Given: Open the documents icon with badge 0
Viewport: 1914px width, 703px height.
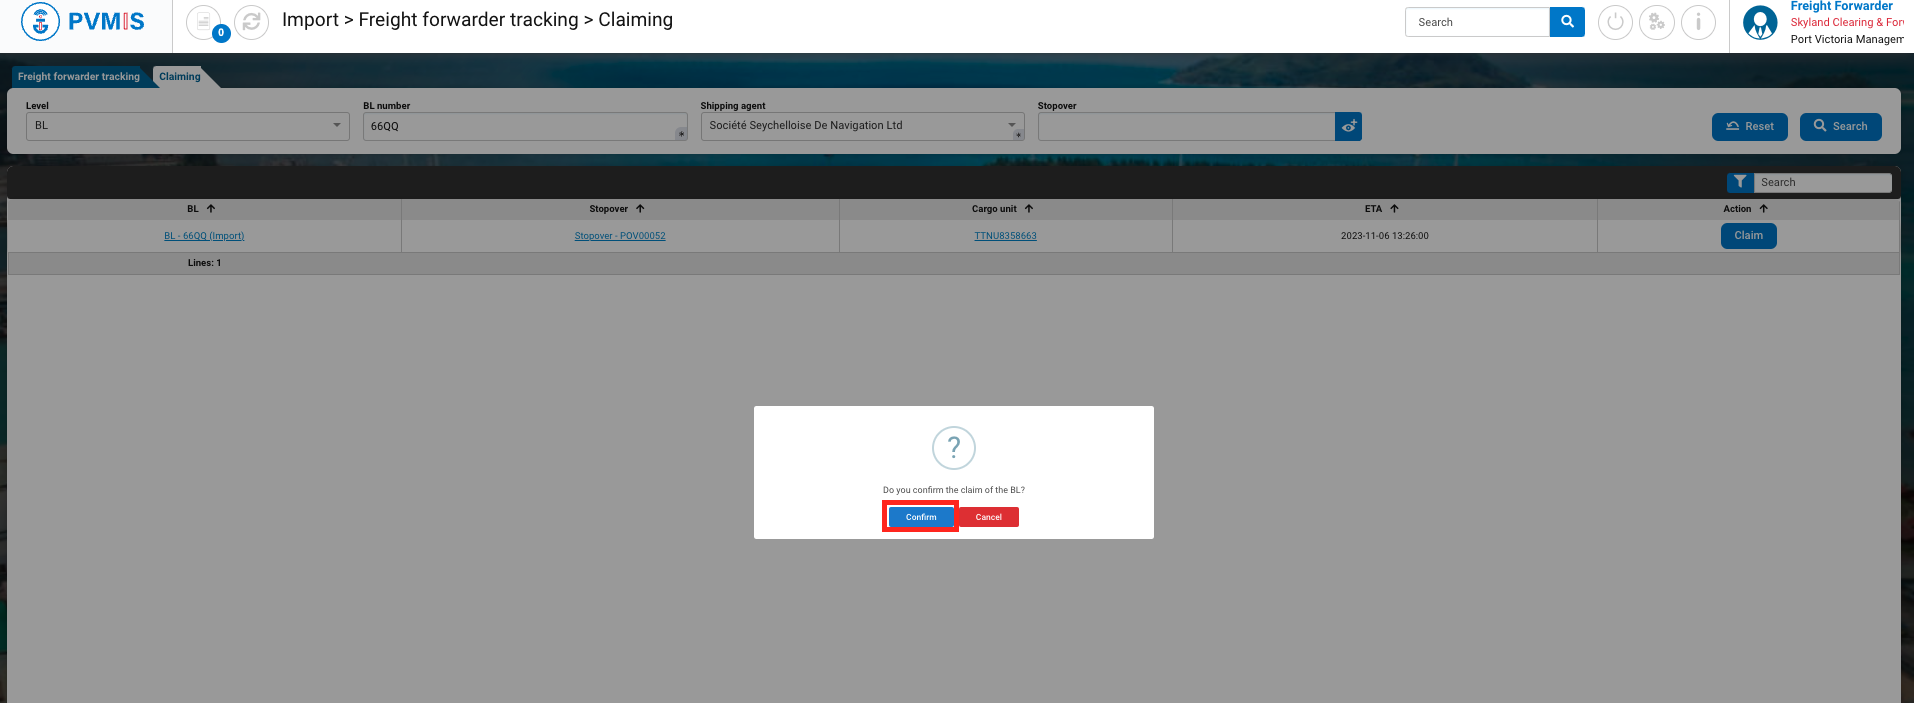Looking at the screenshot, I should [204, 22].
